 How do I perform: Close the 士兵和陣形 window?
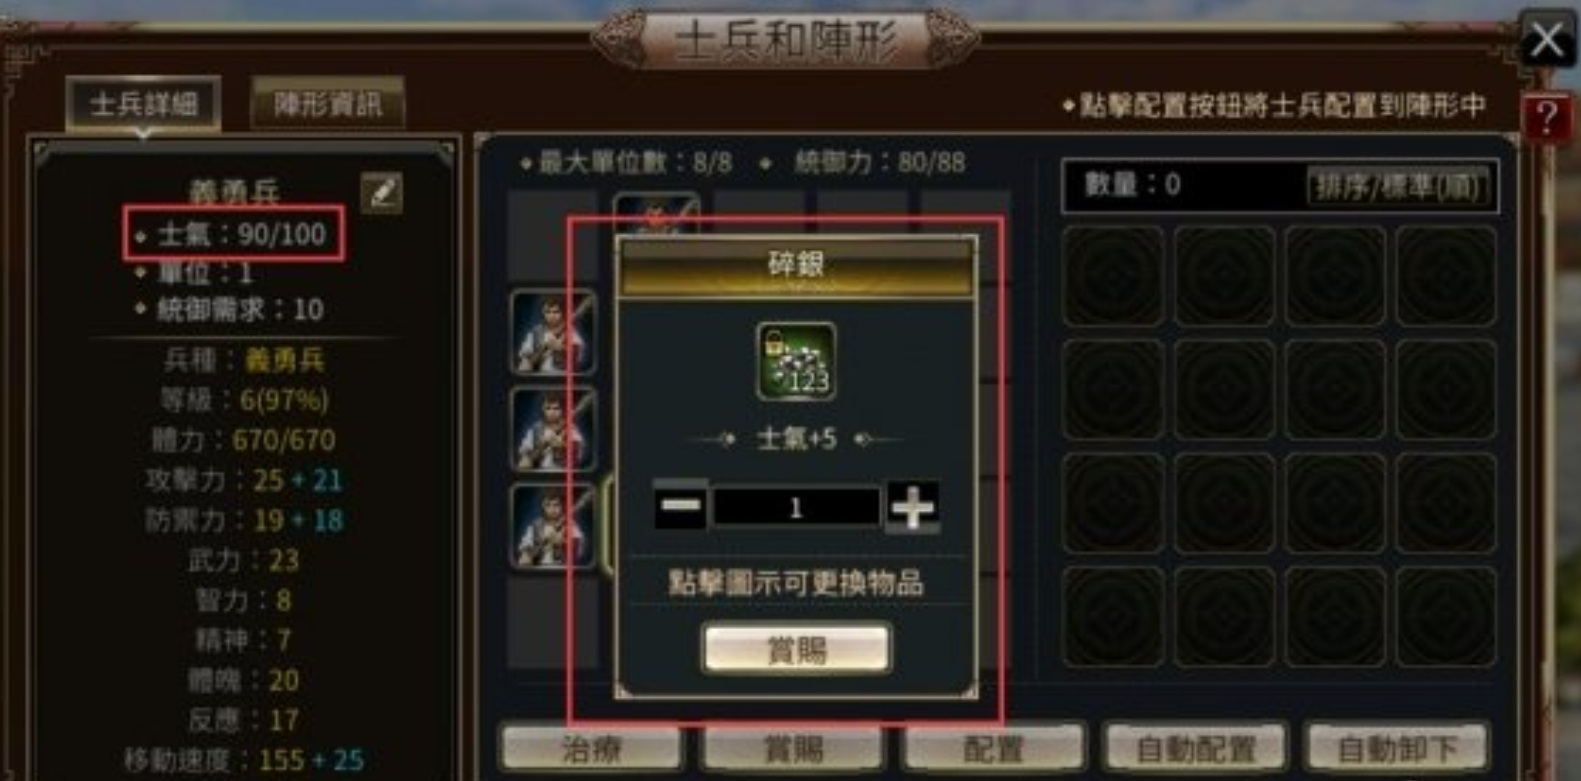[x=1546, y=40]
